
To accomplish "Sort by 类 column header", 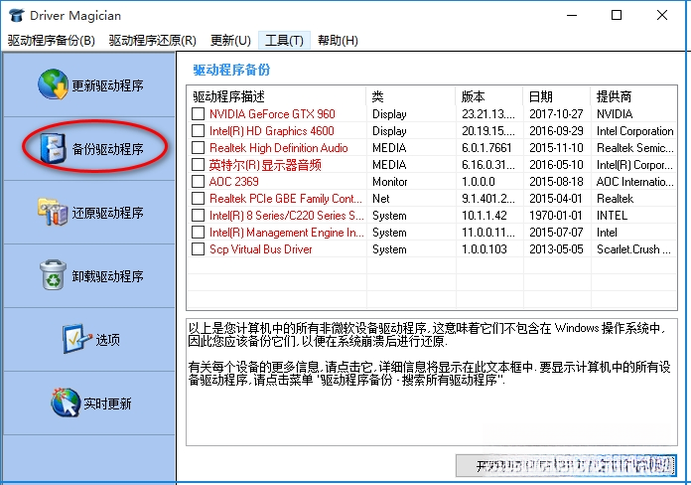I will coord(411,96).
